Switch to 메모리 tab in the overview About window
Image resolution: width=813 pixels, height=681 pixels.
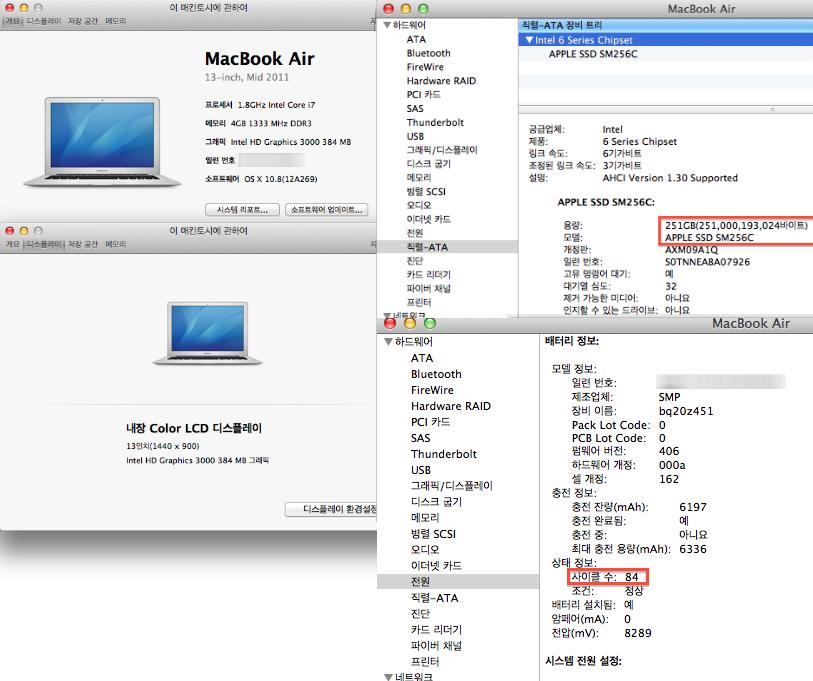coord(115,21)
